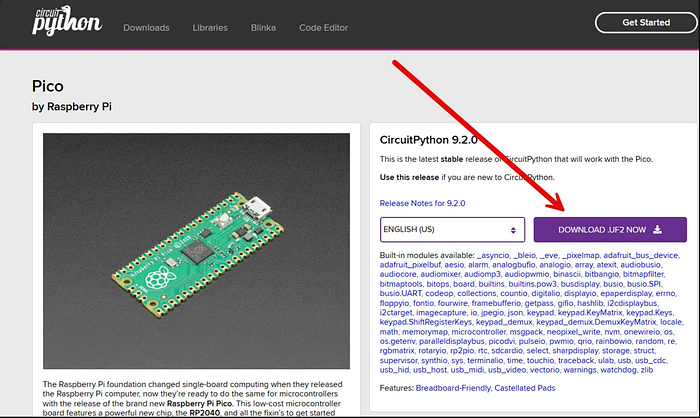The width and height of the screenshot is (700, 418).
Task: Open Release Notes for 9.2.0
Action: click(x=422, y=203)
